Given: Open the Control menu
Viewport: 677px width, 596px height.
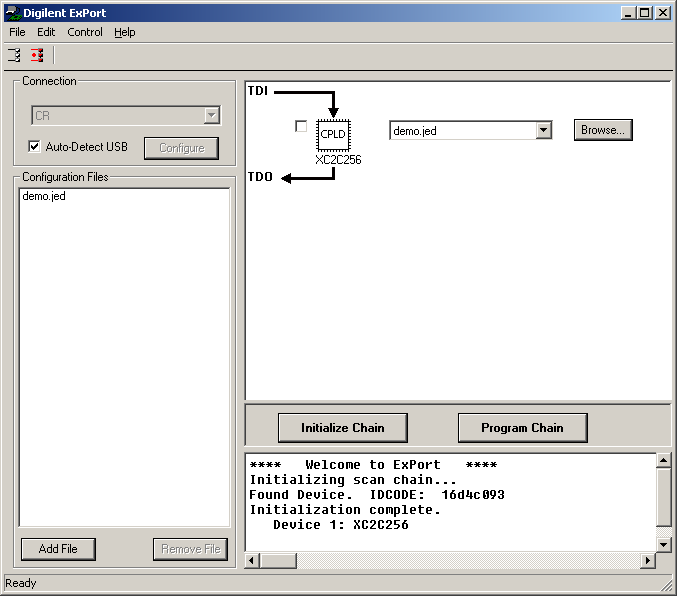Looking at the screenshot, I should pyautogui.click(x=85, y=32).
